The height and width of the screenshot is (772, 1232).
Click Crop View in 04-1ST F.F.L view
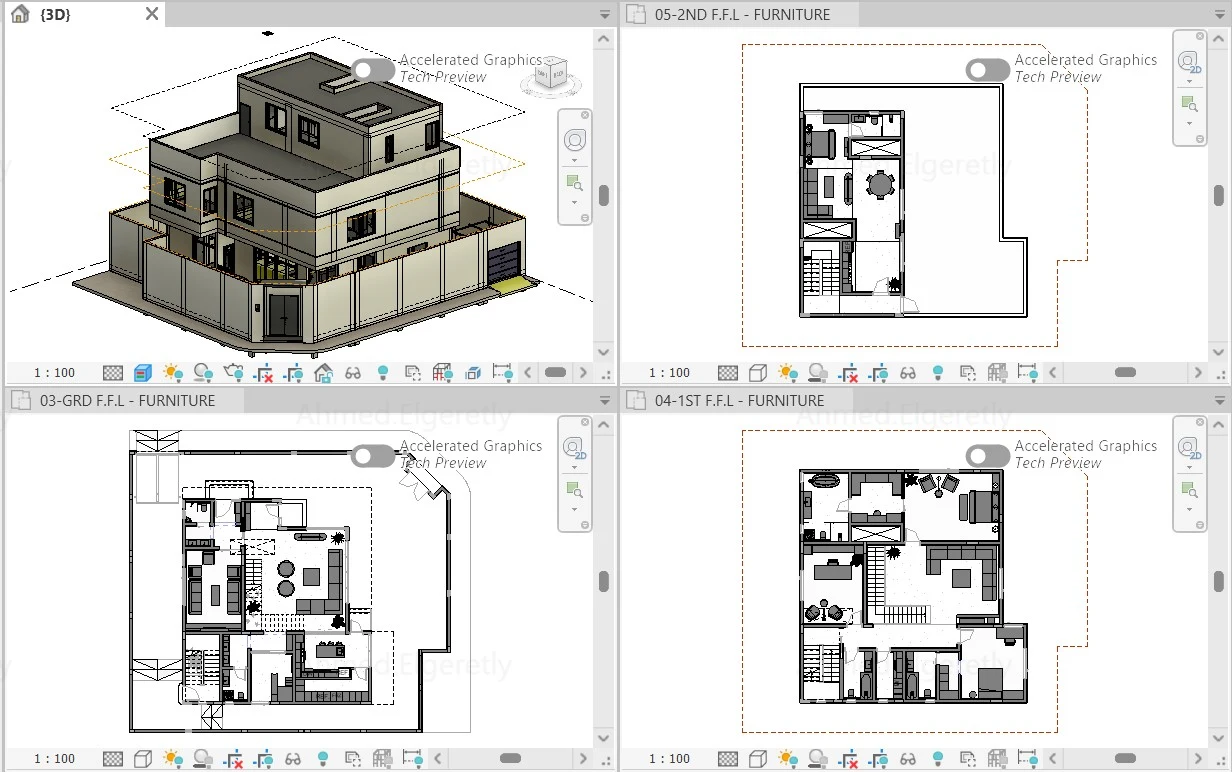coord(848,759)
